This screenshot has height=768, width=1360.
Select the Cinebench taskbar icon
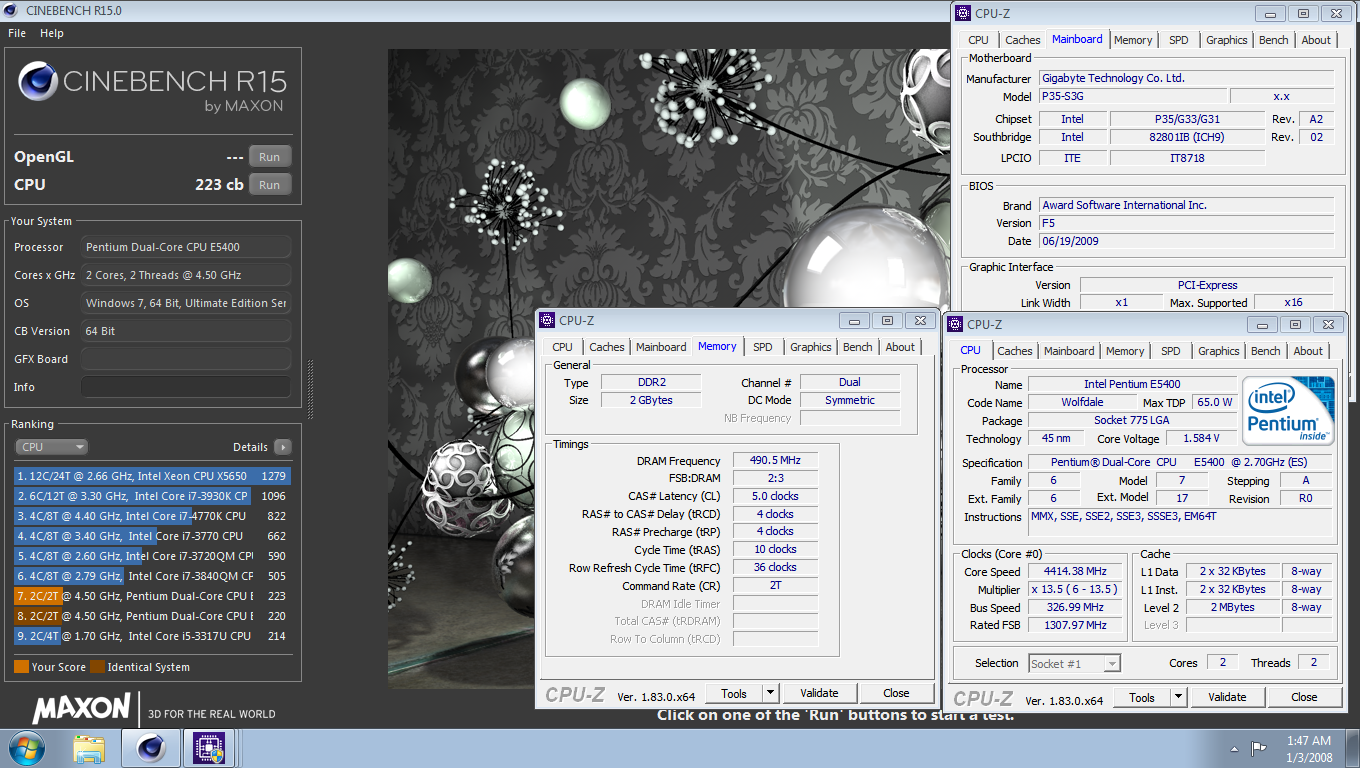[151, 748]
